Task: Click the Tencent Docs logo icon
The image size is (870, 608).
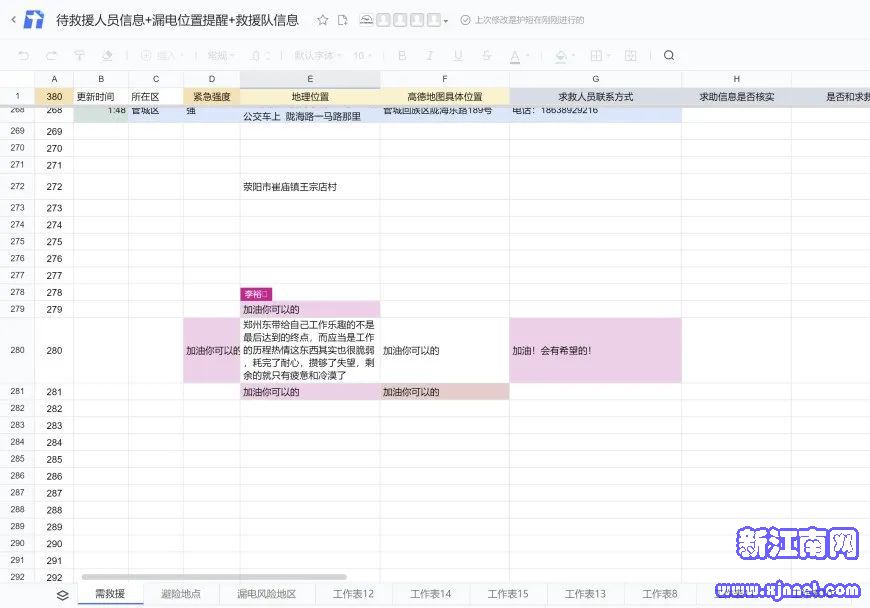Action: pyautogui.click(x=34, y=19)
